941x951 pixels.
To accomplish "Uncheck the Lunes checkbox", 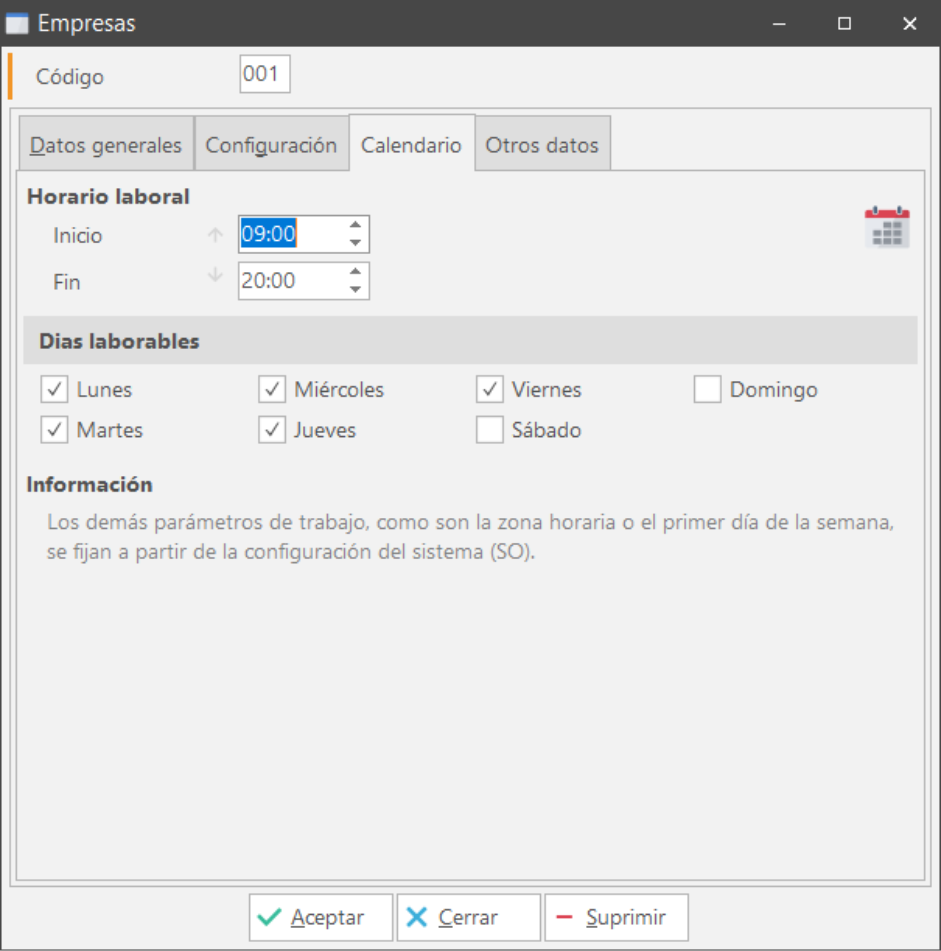I will point(54,389).
